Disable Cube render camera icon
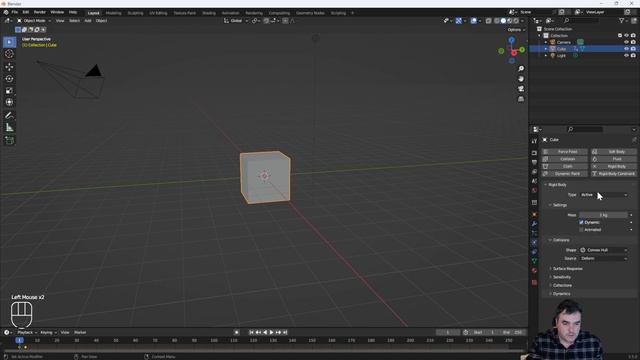This screenshot has height=360, width=640. [x=633, y=49]
